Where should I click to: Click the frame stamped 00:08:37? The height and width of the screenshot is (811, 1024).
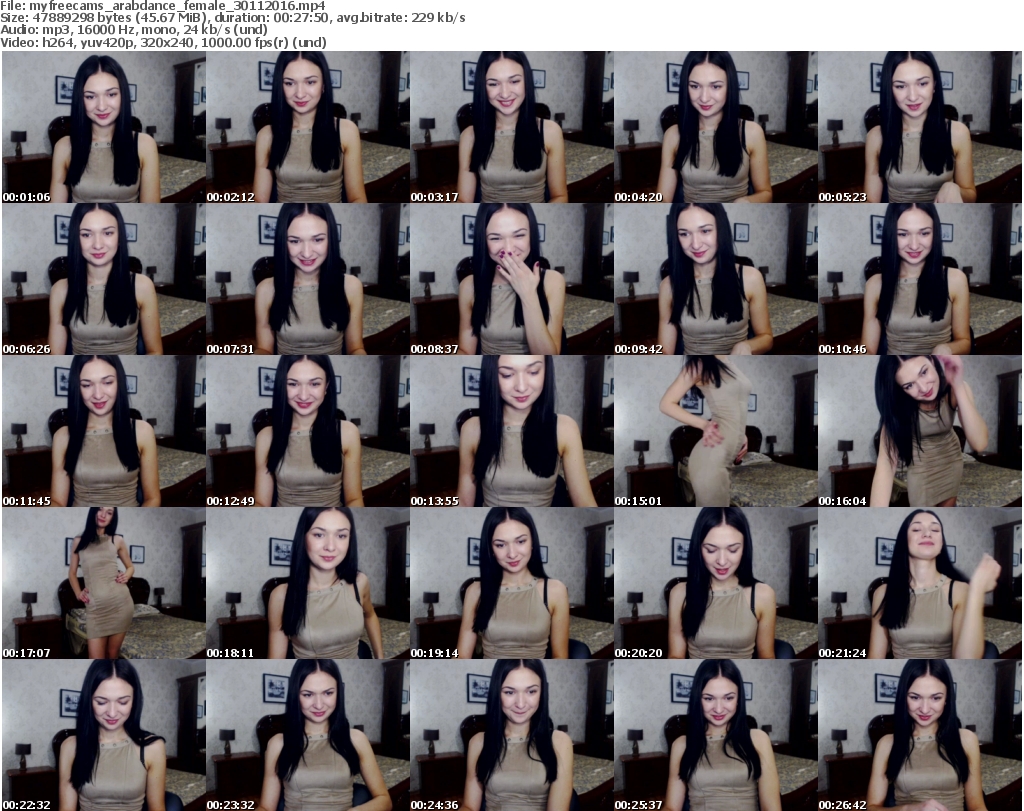click(511, 279)
